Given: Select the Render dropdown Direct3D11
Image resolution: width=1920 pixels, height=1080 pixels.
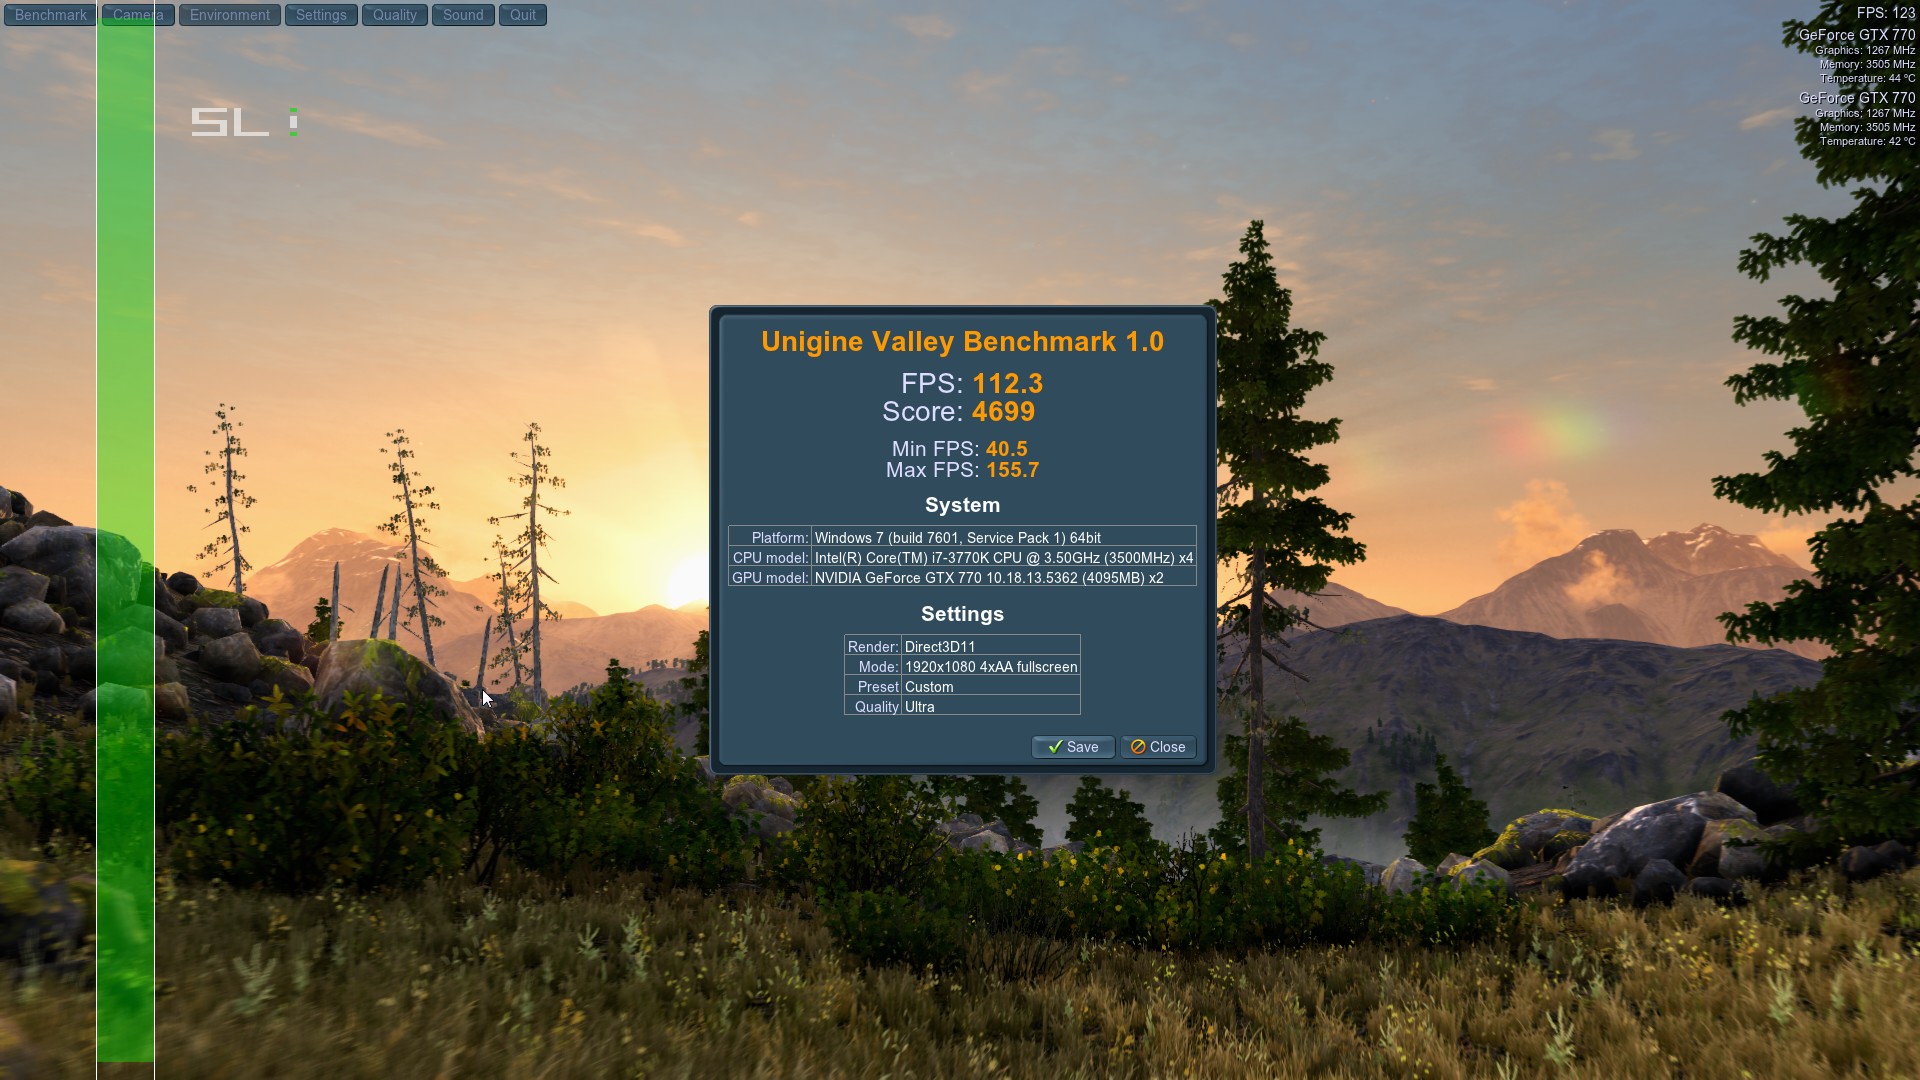Looking at the screenshot, I should tap(990, 646).
